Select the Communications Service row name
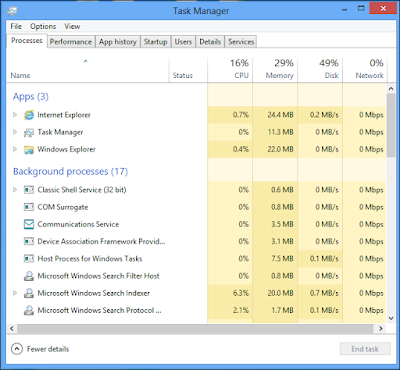 [x=78, y=224]
